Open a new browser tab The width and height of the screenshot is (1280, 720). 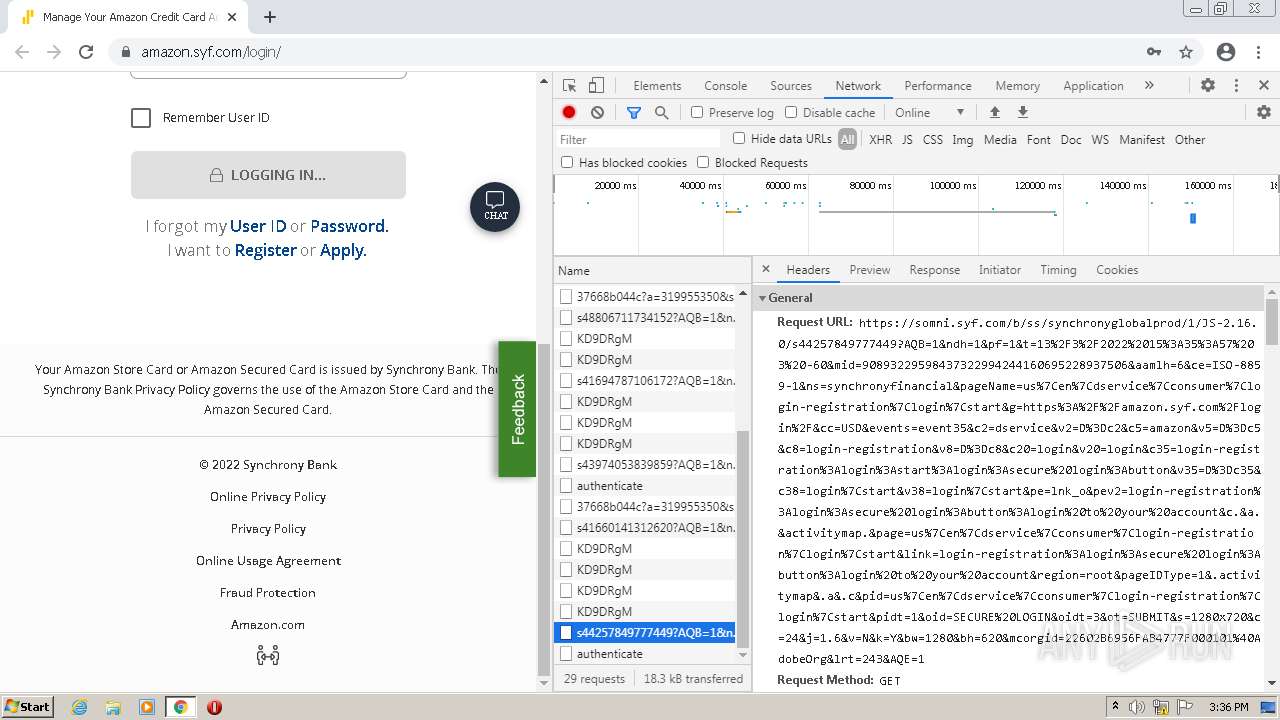(270, 17)
